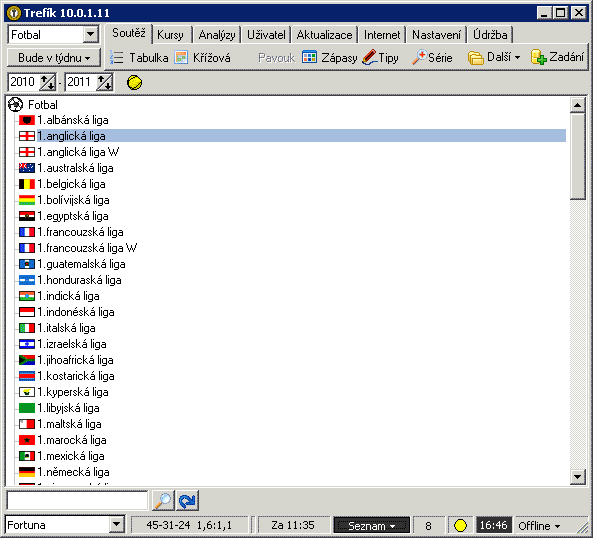Open Tipy with the pencil icon
Viewport: 593px width, 538px height.
(380, 58)
